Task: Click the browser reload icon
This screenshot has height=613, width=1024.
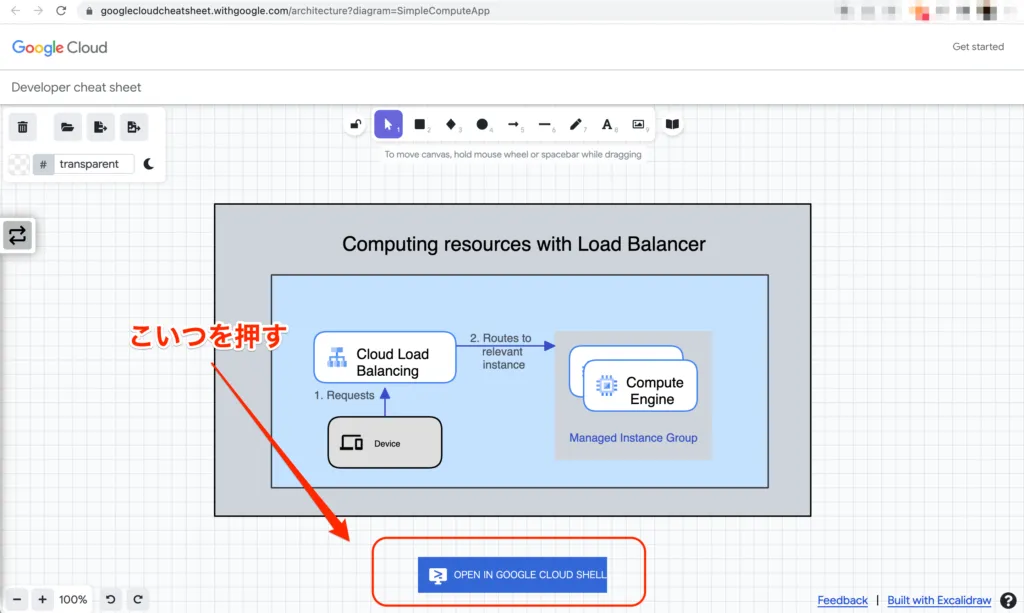Action: [61, 10]
